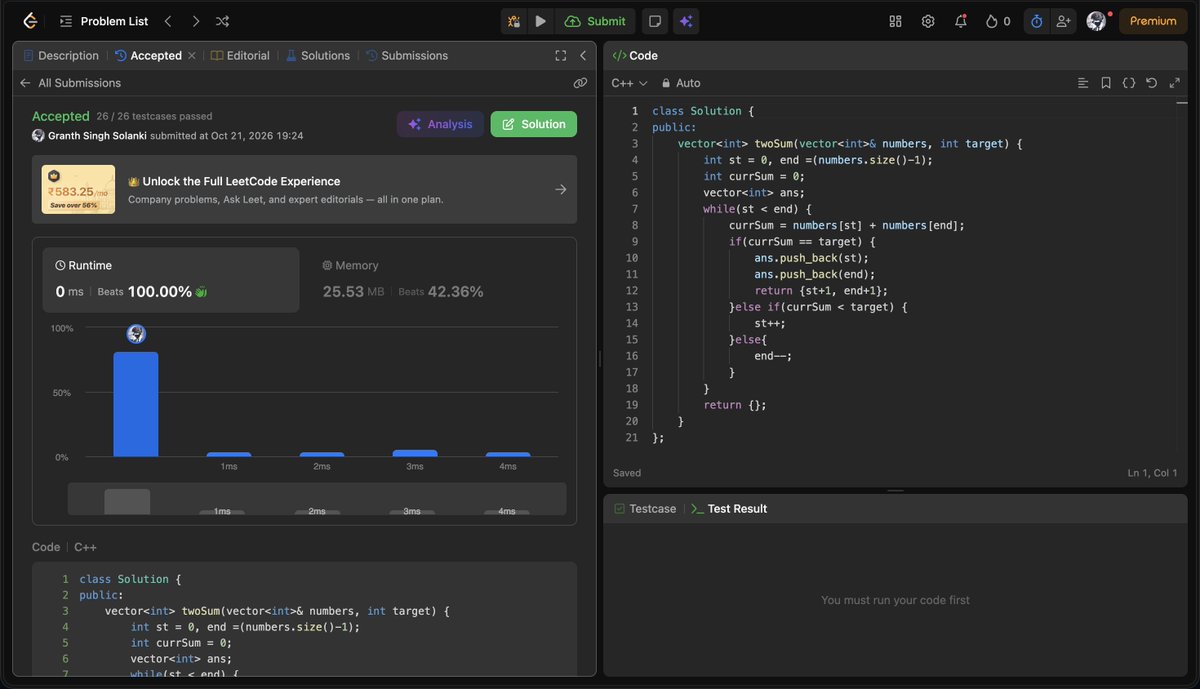Go to the next problem arrow

click(195, 21)
